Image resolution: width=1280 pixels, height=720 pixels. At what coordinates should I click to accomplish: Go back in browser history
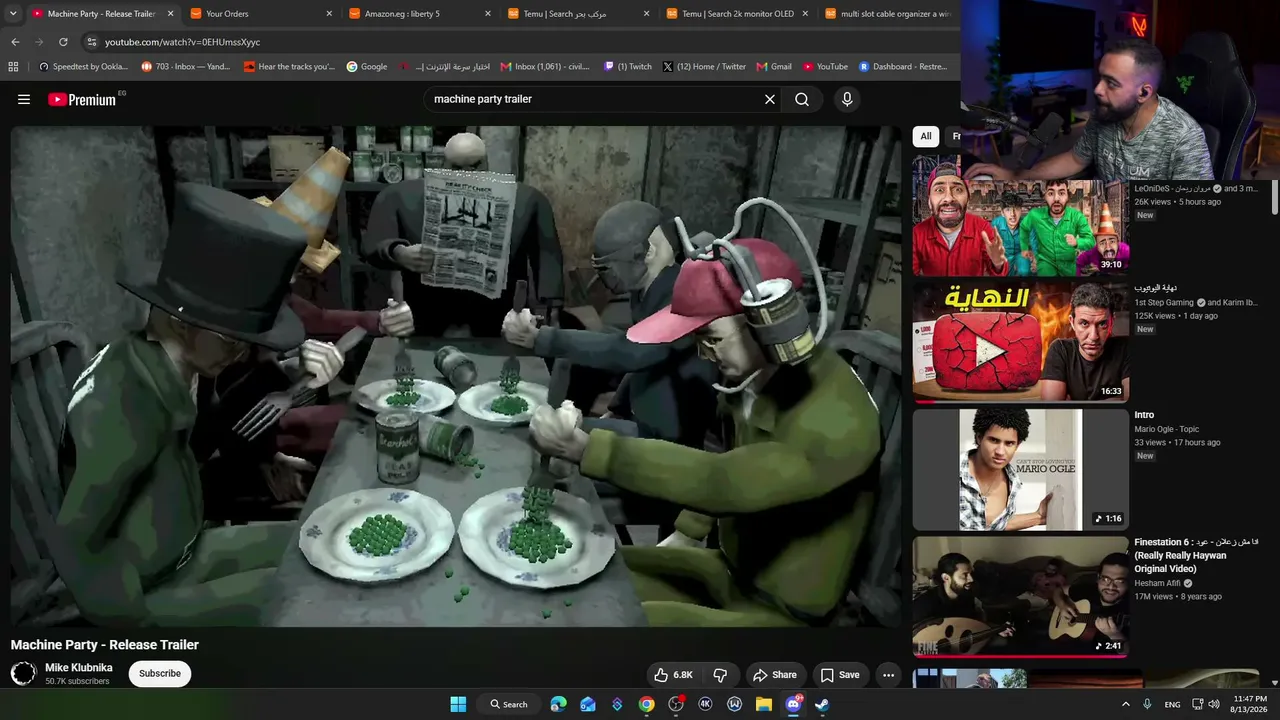pyautogui.click(x=15, y=42)
